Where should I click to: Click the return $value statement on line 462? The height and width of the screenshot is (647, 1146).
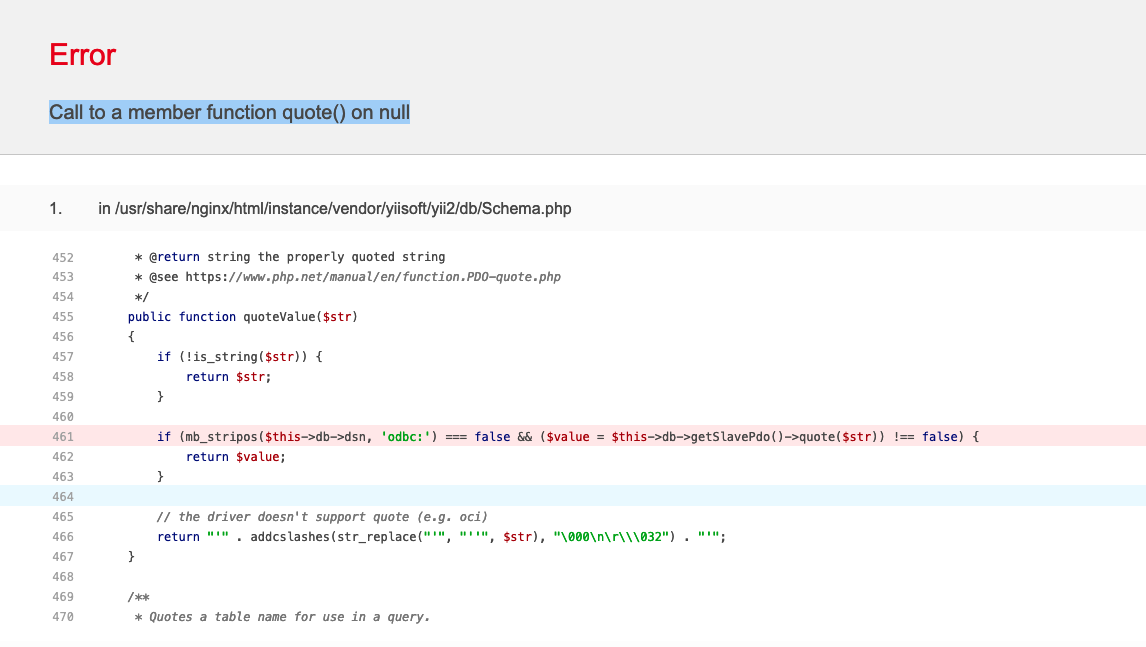tap(233, 456)
